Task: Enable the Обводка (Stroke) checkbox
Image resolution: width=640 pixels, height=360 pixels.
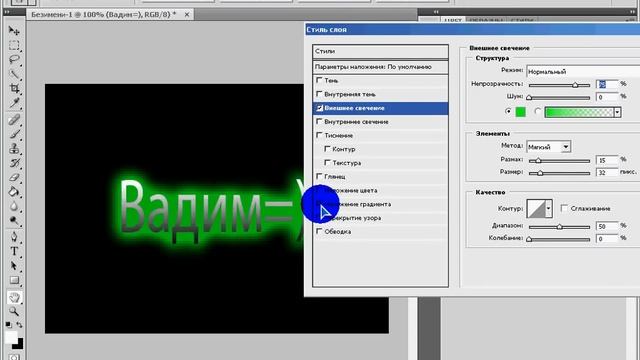Action: coord(319,231)
